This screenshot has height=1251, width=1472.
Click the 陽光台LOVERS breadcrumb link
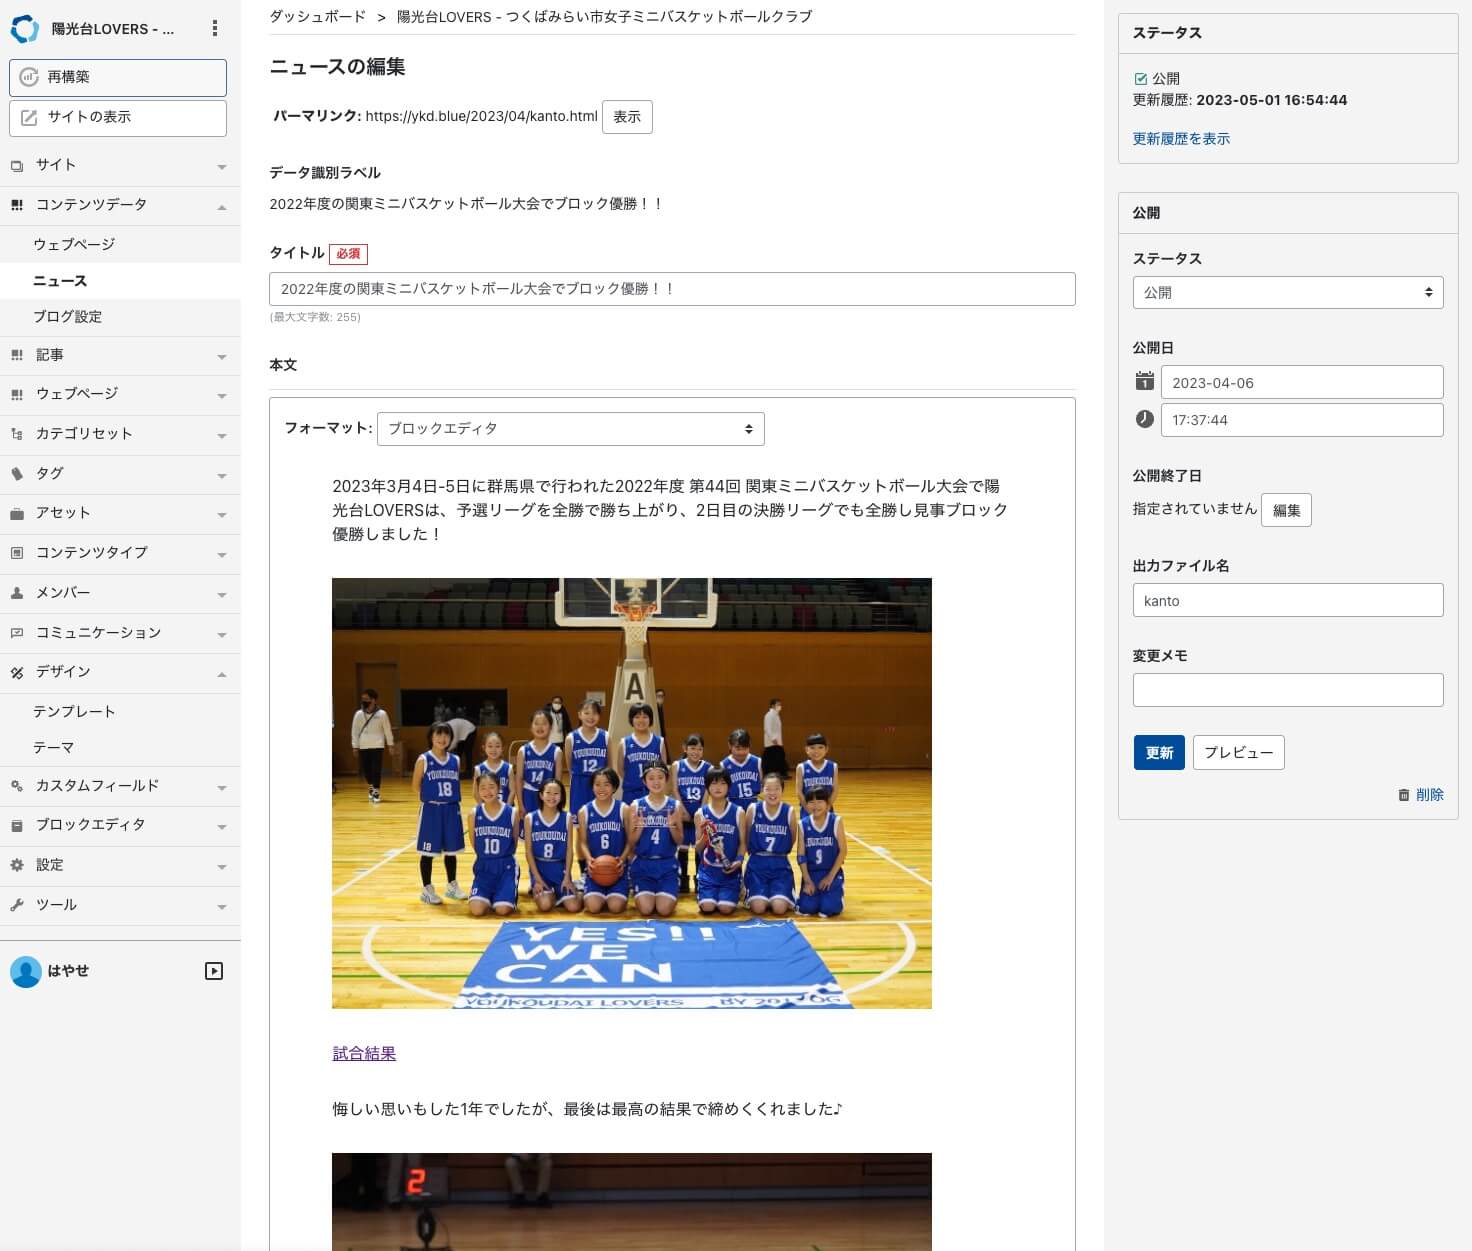(604, 16)
